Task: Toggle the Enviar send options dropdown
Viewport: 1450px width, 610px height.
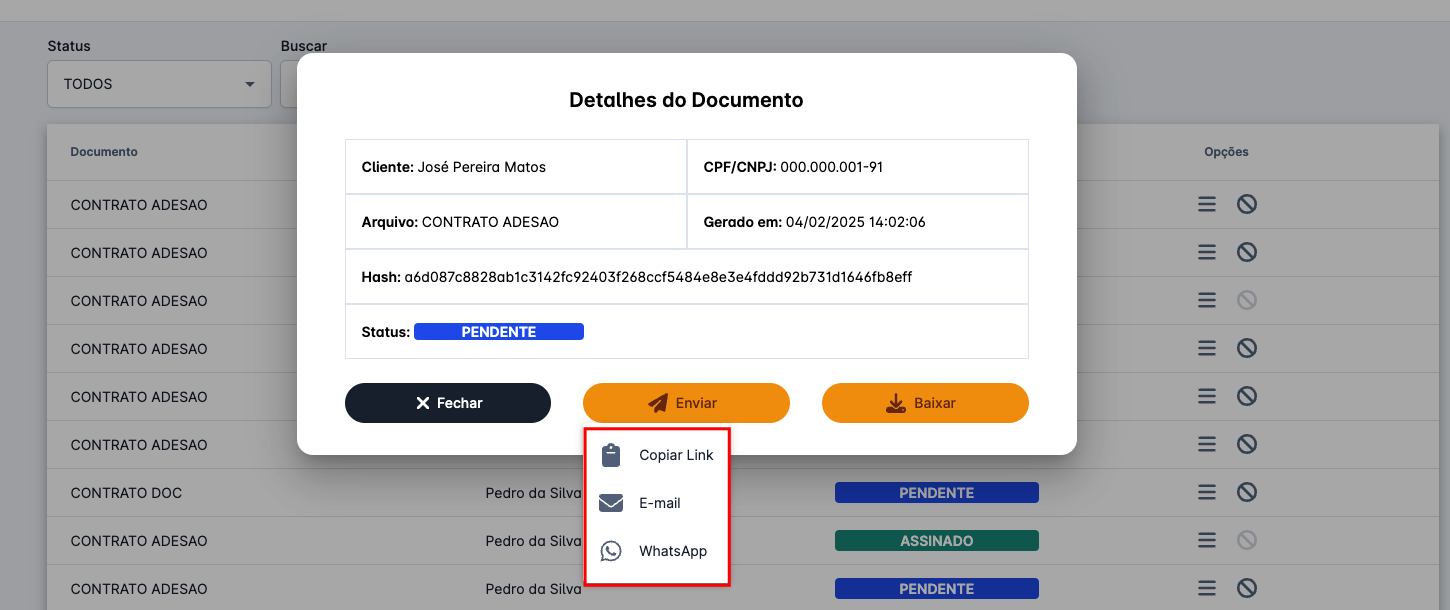Action: coord(686,403)
